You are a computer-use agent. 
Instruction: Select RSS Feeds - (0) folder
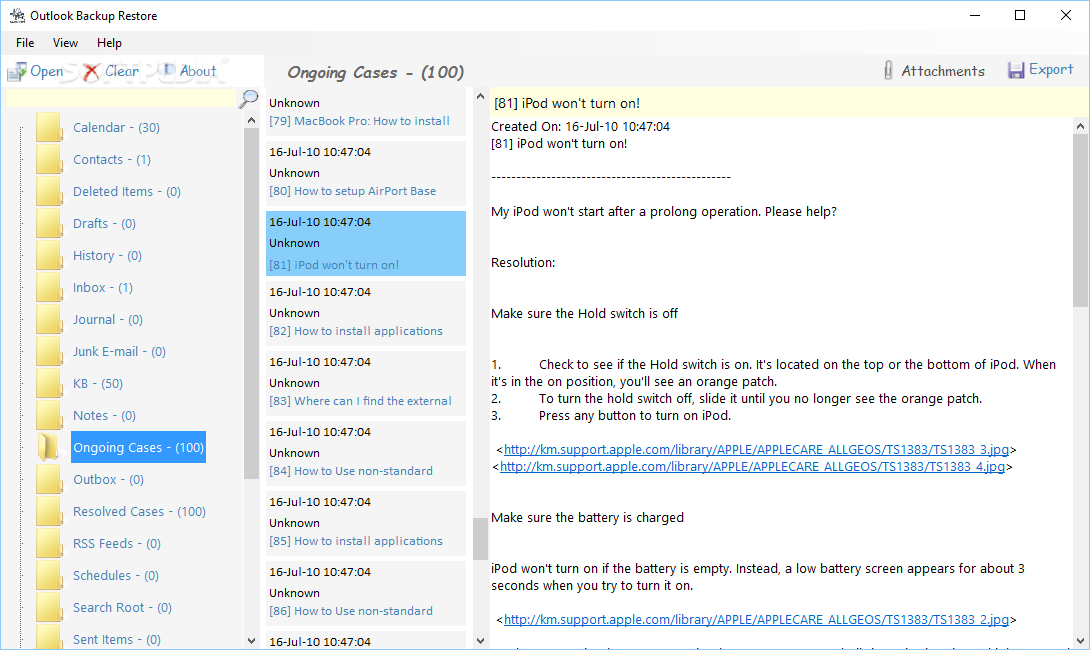click(117, 543)
